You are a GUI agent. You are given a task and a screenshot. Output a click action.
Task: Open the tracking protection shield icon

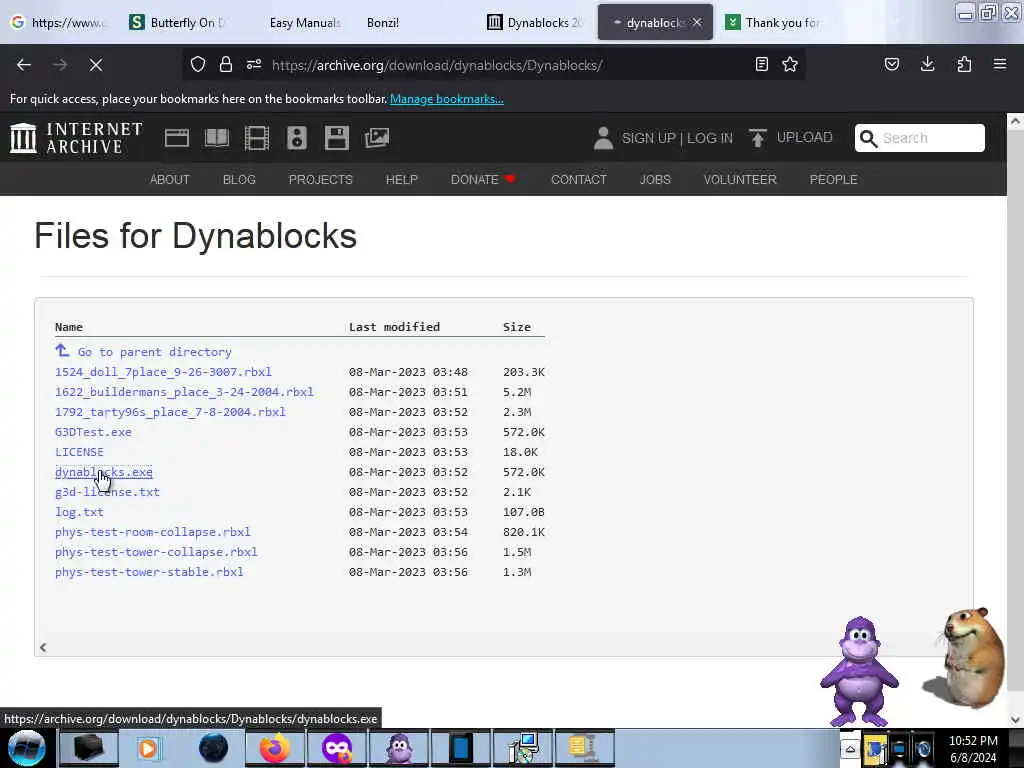(198, 64)
